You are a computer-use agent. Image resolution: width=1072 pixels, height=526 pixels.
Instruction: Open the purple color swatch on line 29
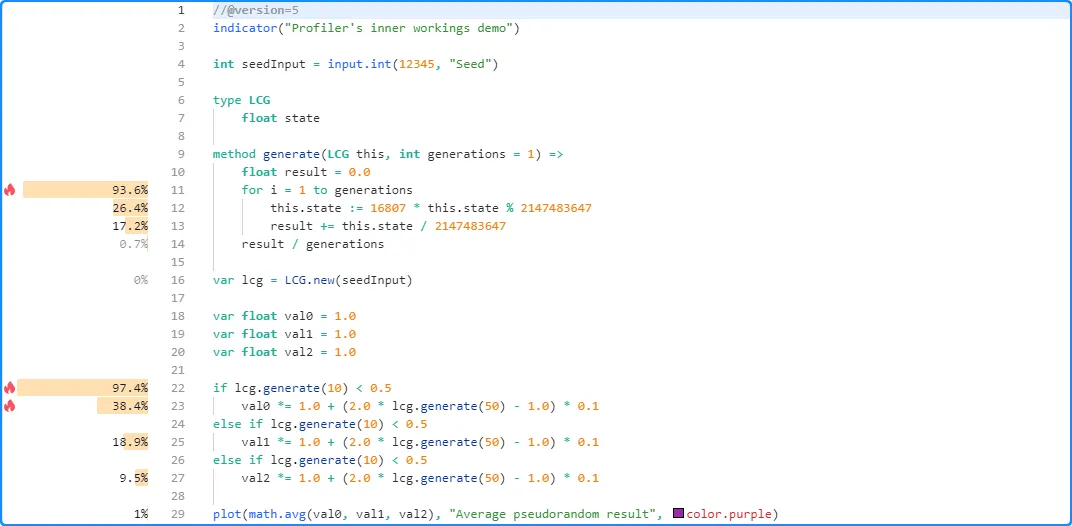[x=679, y=514]
